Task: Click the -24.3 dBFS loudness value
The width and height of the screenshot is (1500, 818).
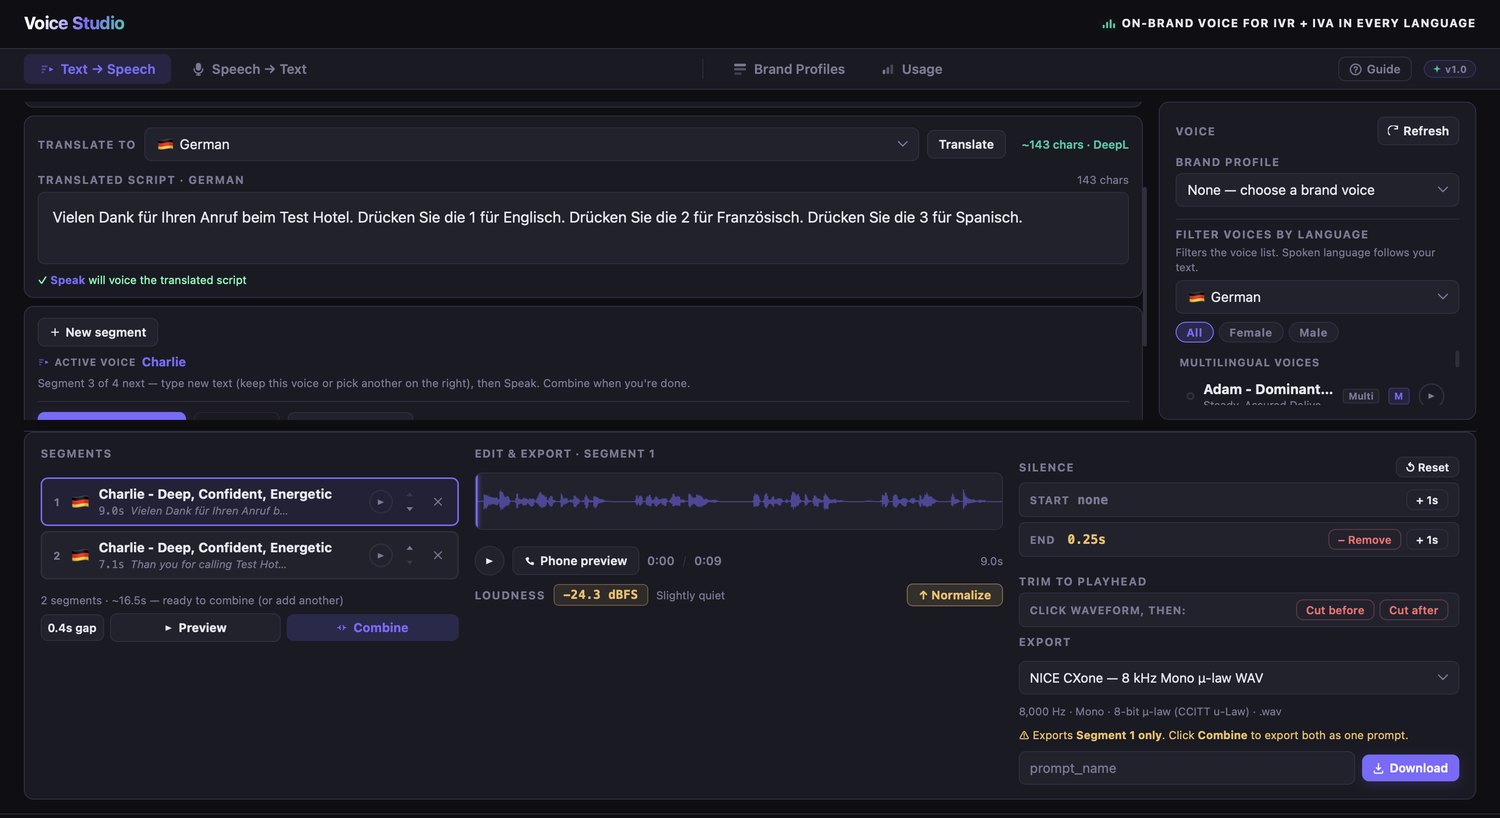Action: 601,595
